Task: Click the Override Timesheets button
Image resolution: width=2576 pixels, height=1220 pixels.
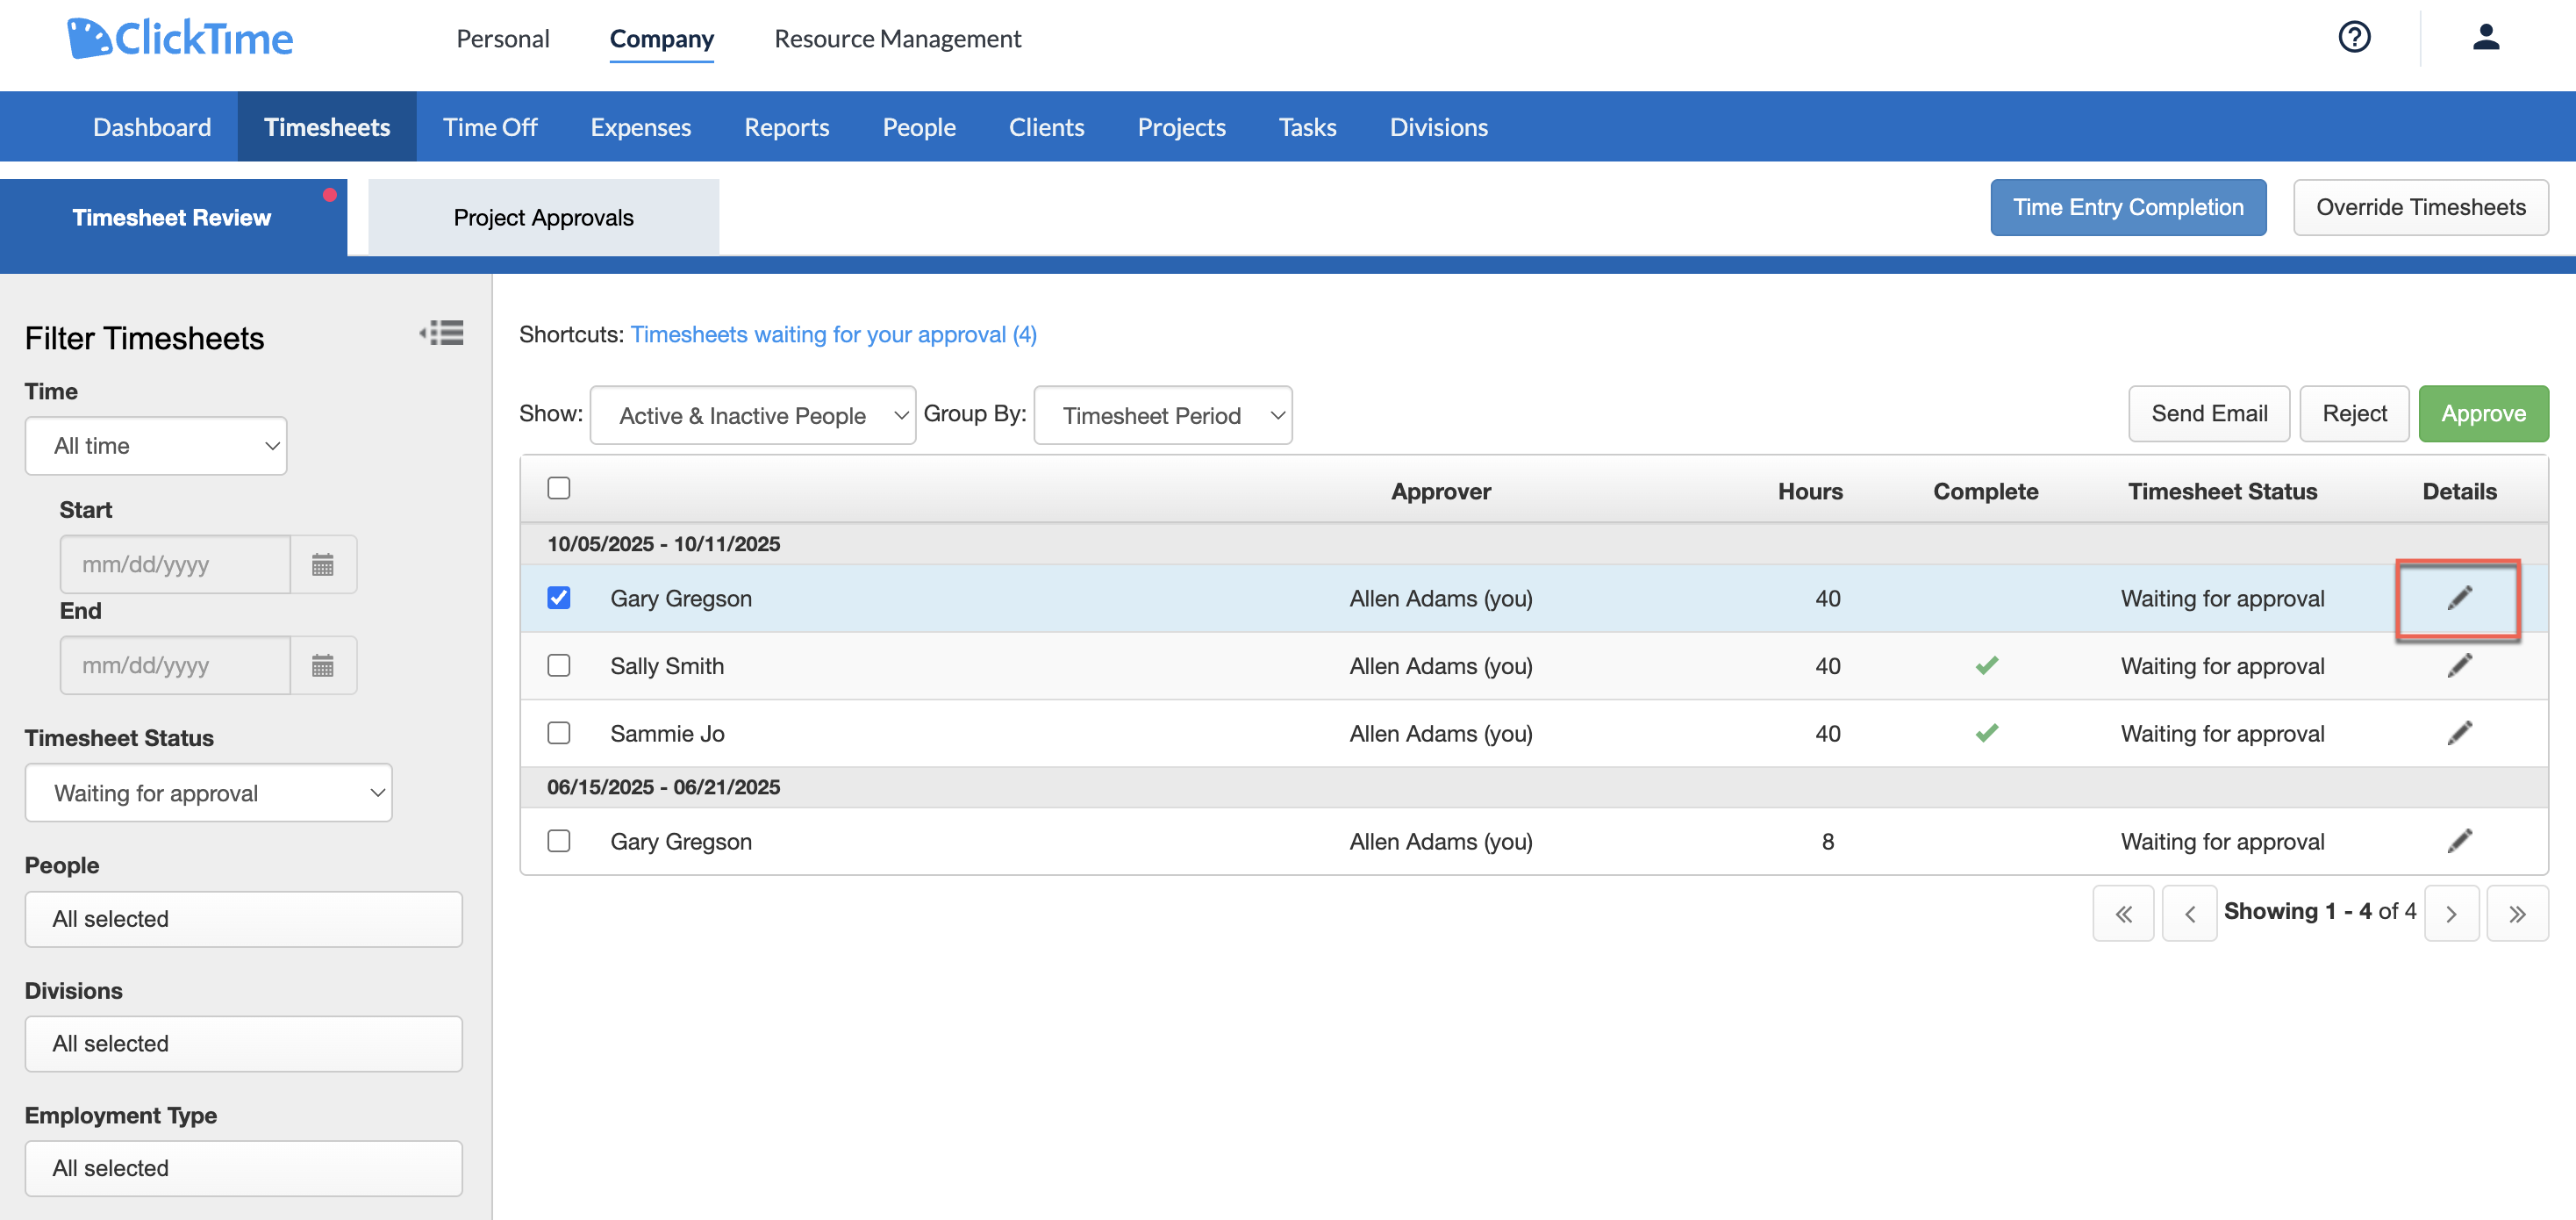Action: point(2420,207)
